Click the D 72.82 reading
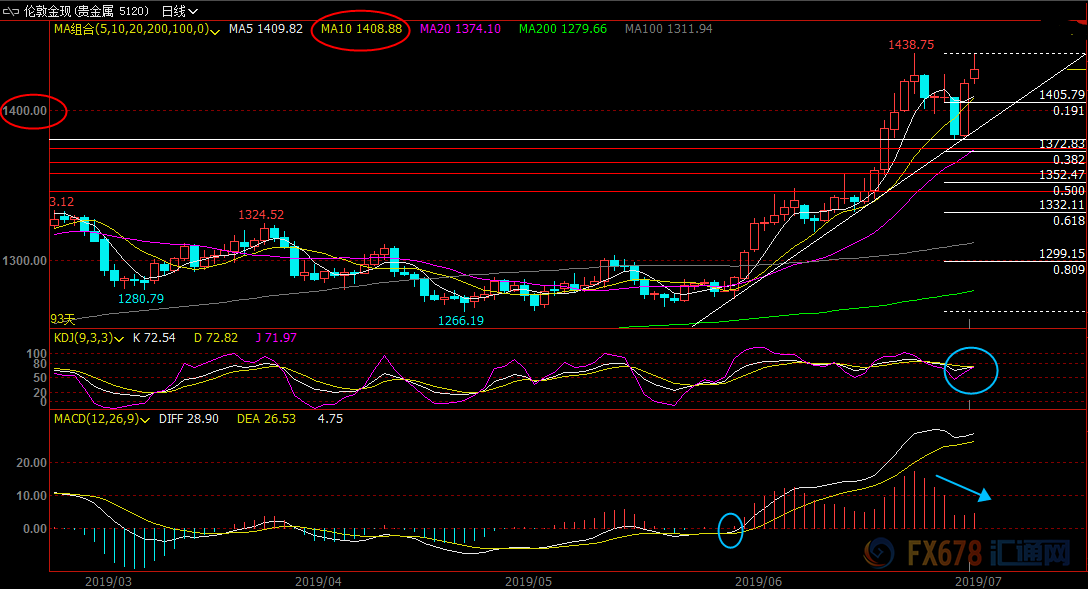This screenshot has height=589, width=1088. point(216,338)
